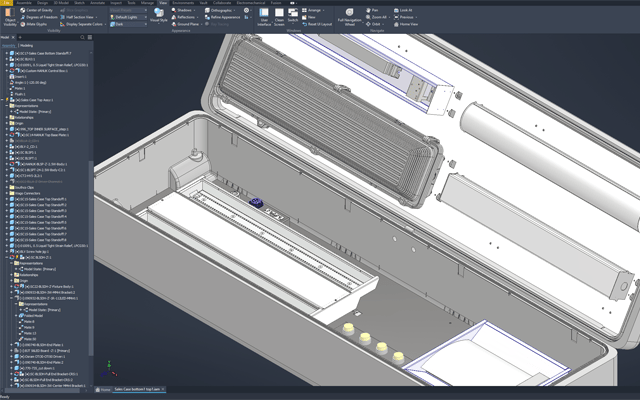Click the Zoom All tool
Screen dimensions: 640x400
click(x=376, y=17)
